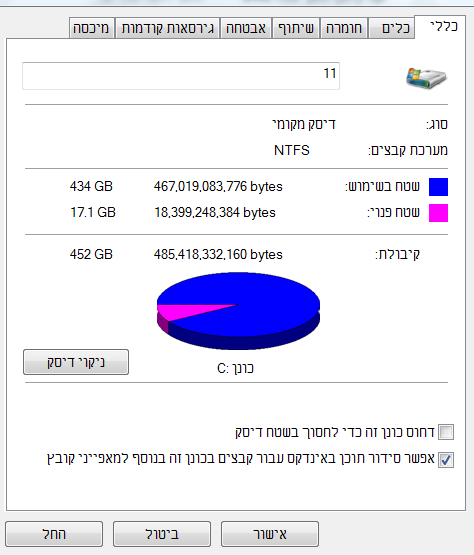This screenshot has width=474, height=555.
Task: Open the גירסאות קודמות (Previous Versions) tab
Action: [167, 28]
